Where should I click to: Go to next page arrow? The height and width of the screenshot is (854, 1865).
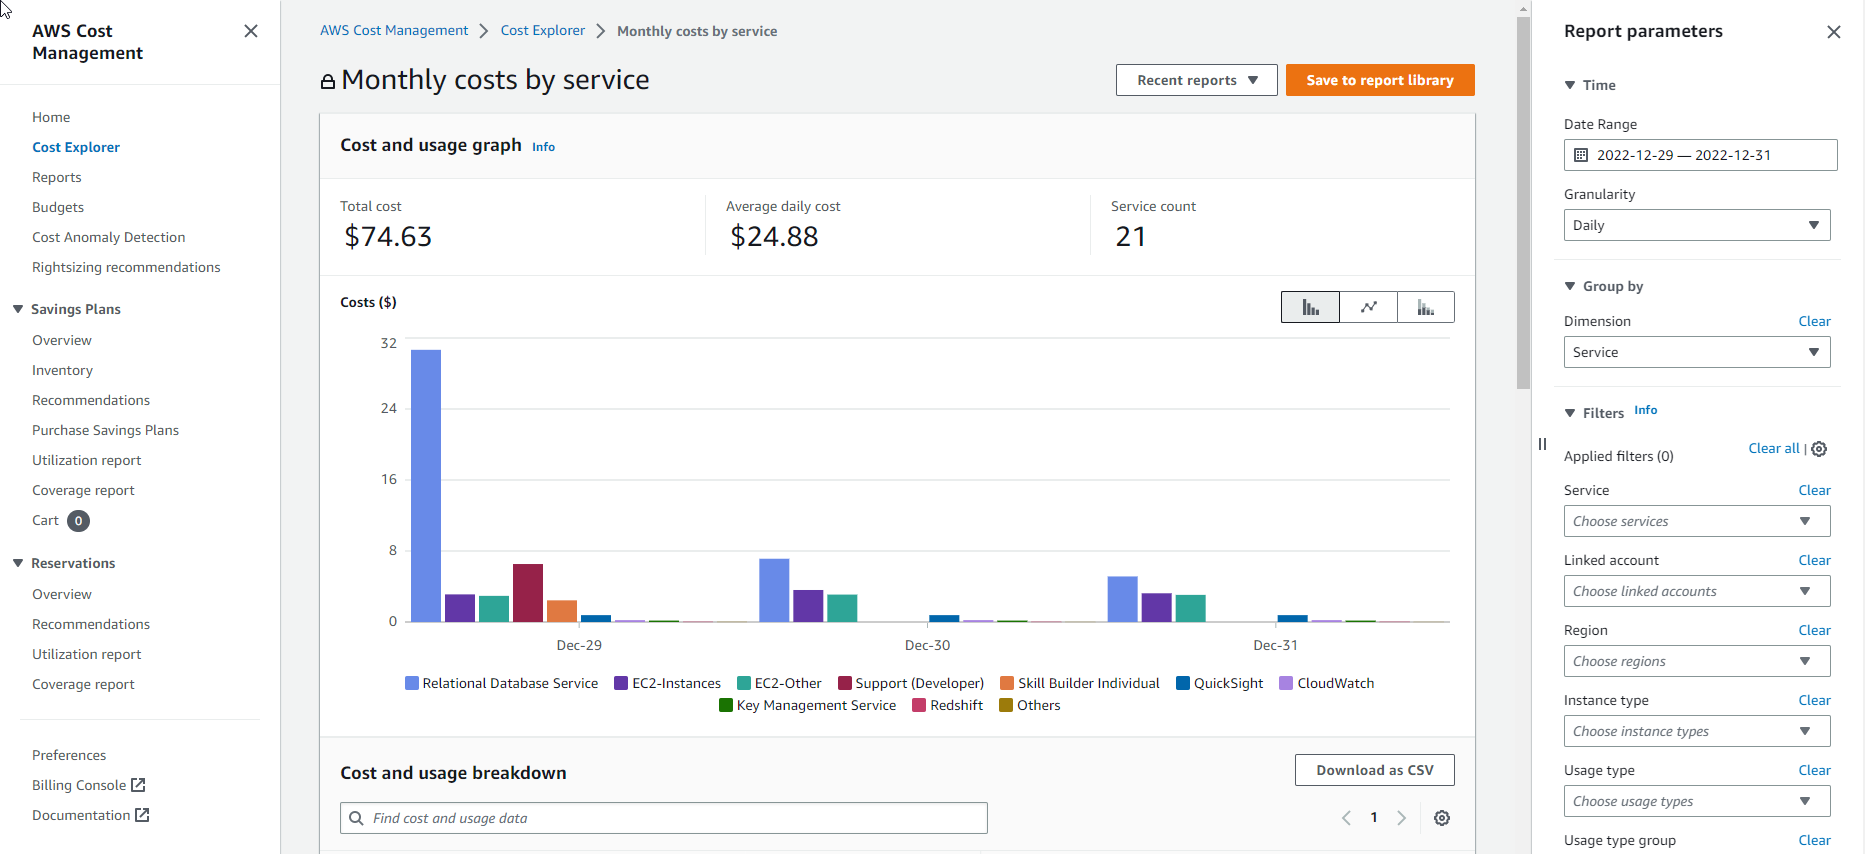(x=1402, y=818)
